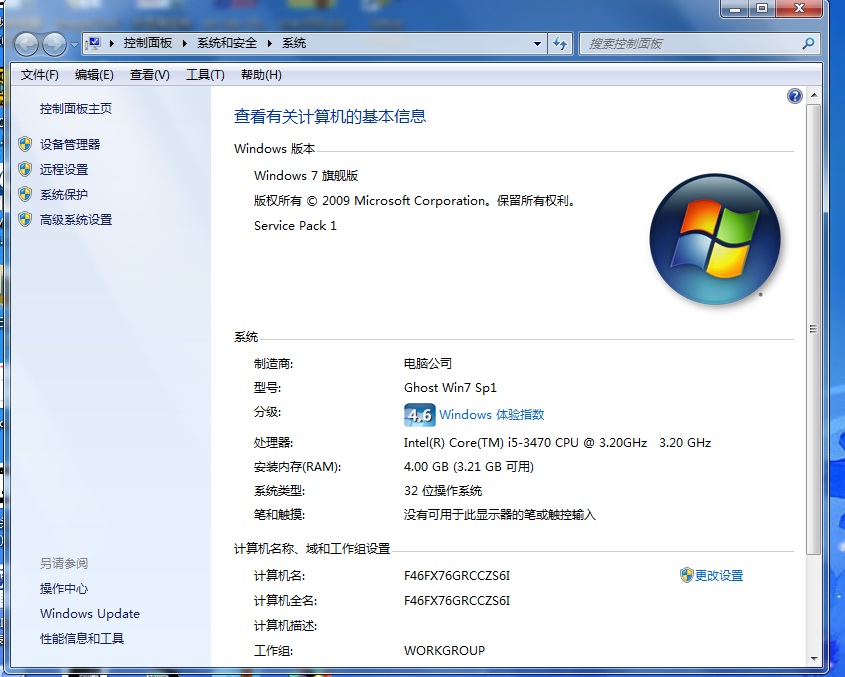Open Windows Update link in sidebar
Image resolution: width=845 pixels, height=677 pixels.
(x=89, y=614)
